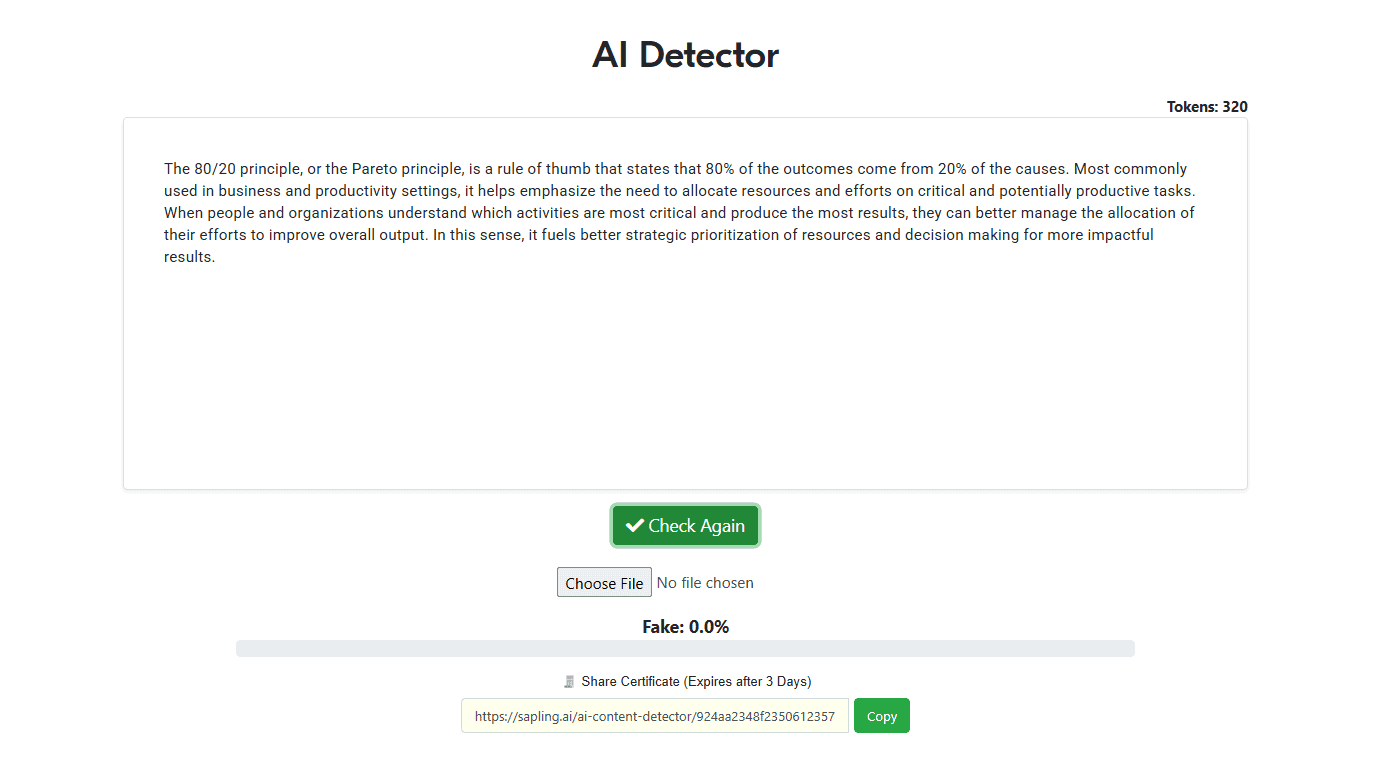Click the Fake: 0.0% result label

pyautogui.click(x=685, y=627)
